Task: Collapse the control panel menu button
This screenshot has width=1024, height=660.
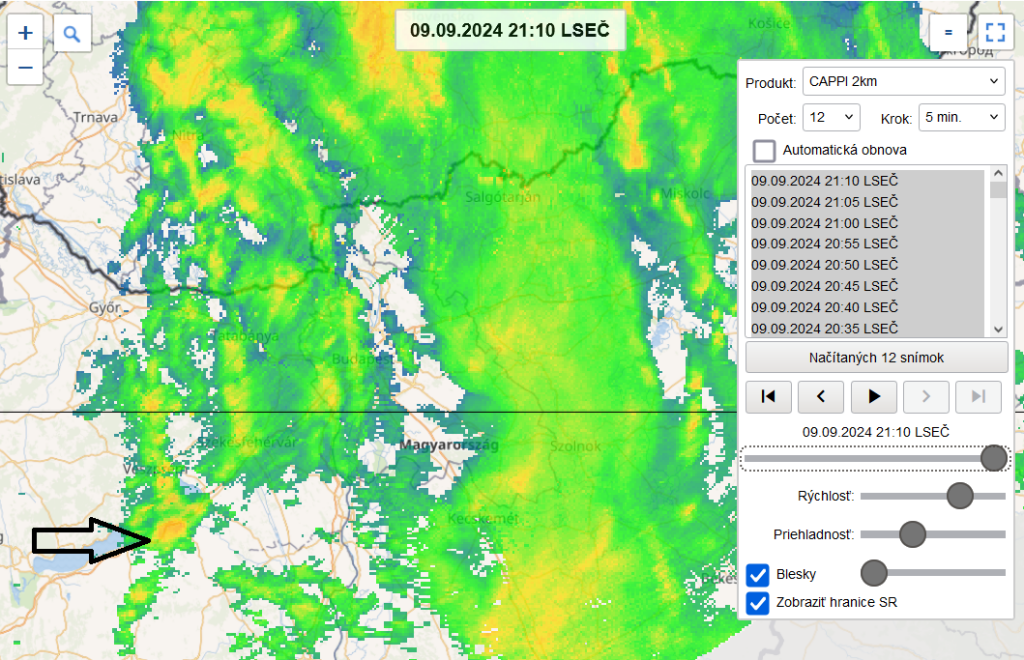Action: pyautogui.click(x=947, y=33)
